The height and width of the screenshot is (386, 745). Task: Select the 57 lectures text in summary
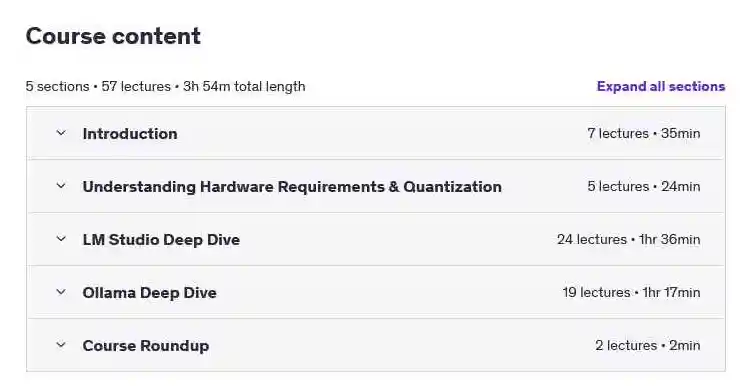tap(136, 87)
